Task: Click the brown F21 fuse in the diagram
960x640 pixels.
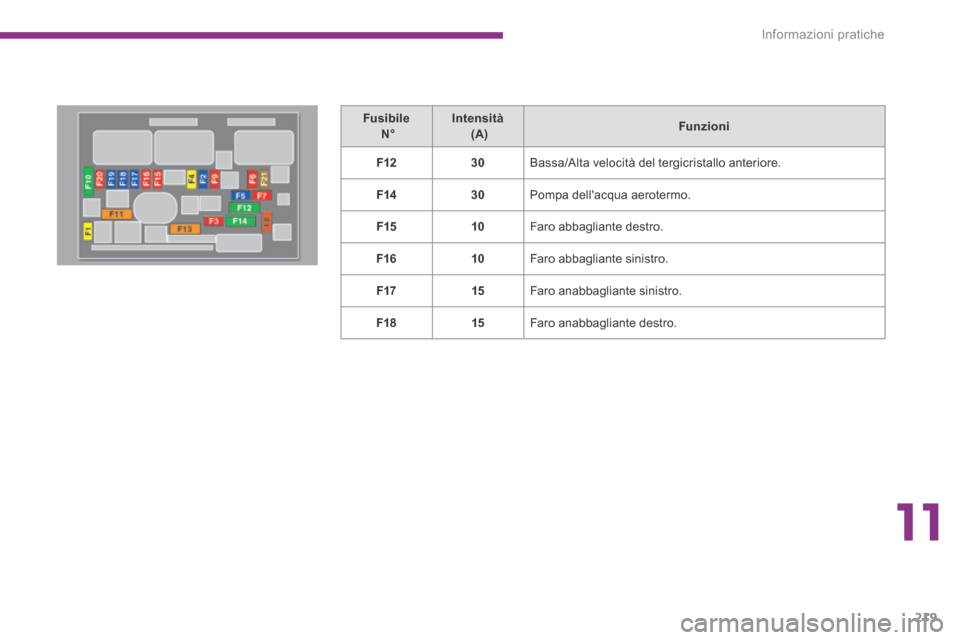Action: point(264,179)
